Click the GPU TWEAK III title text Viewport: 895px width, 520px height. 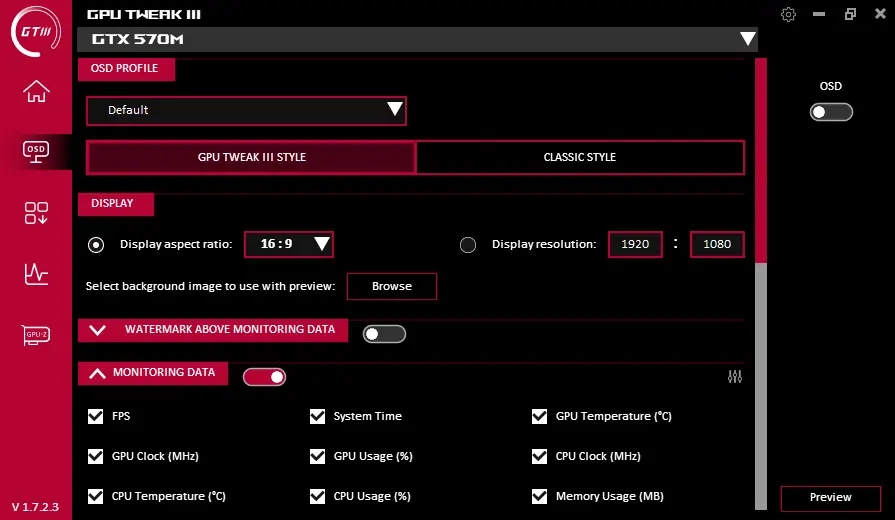[x=144, y=14]
